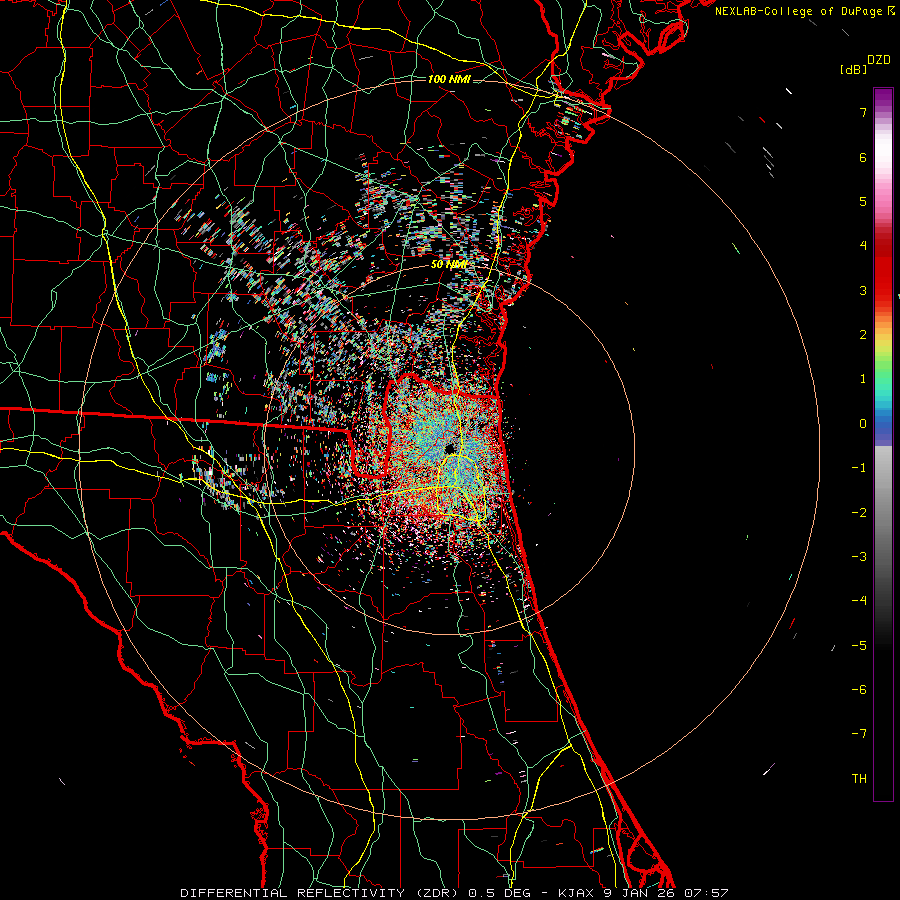Select the 7 value on color scale
The image size is (900, 900).
pos(863,112)
